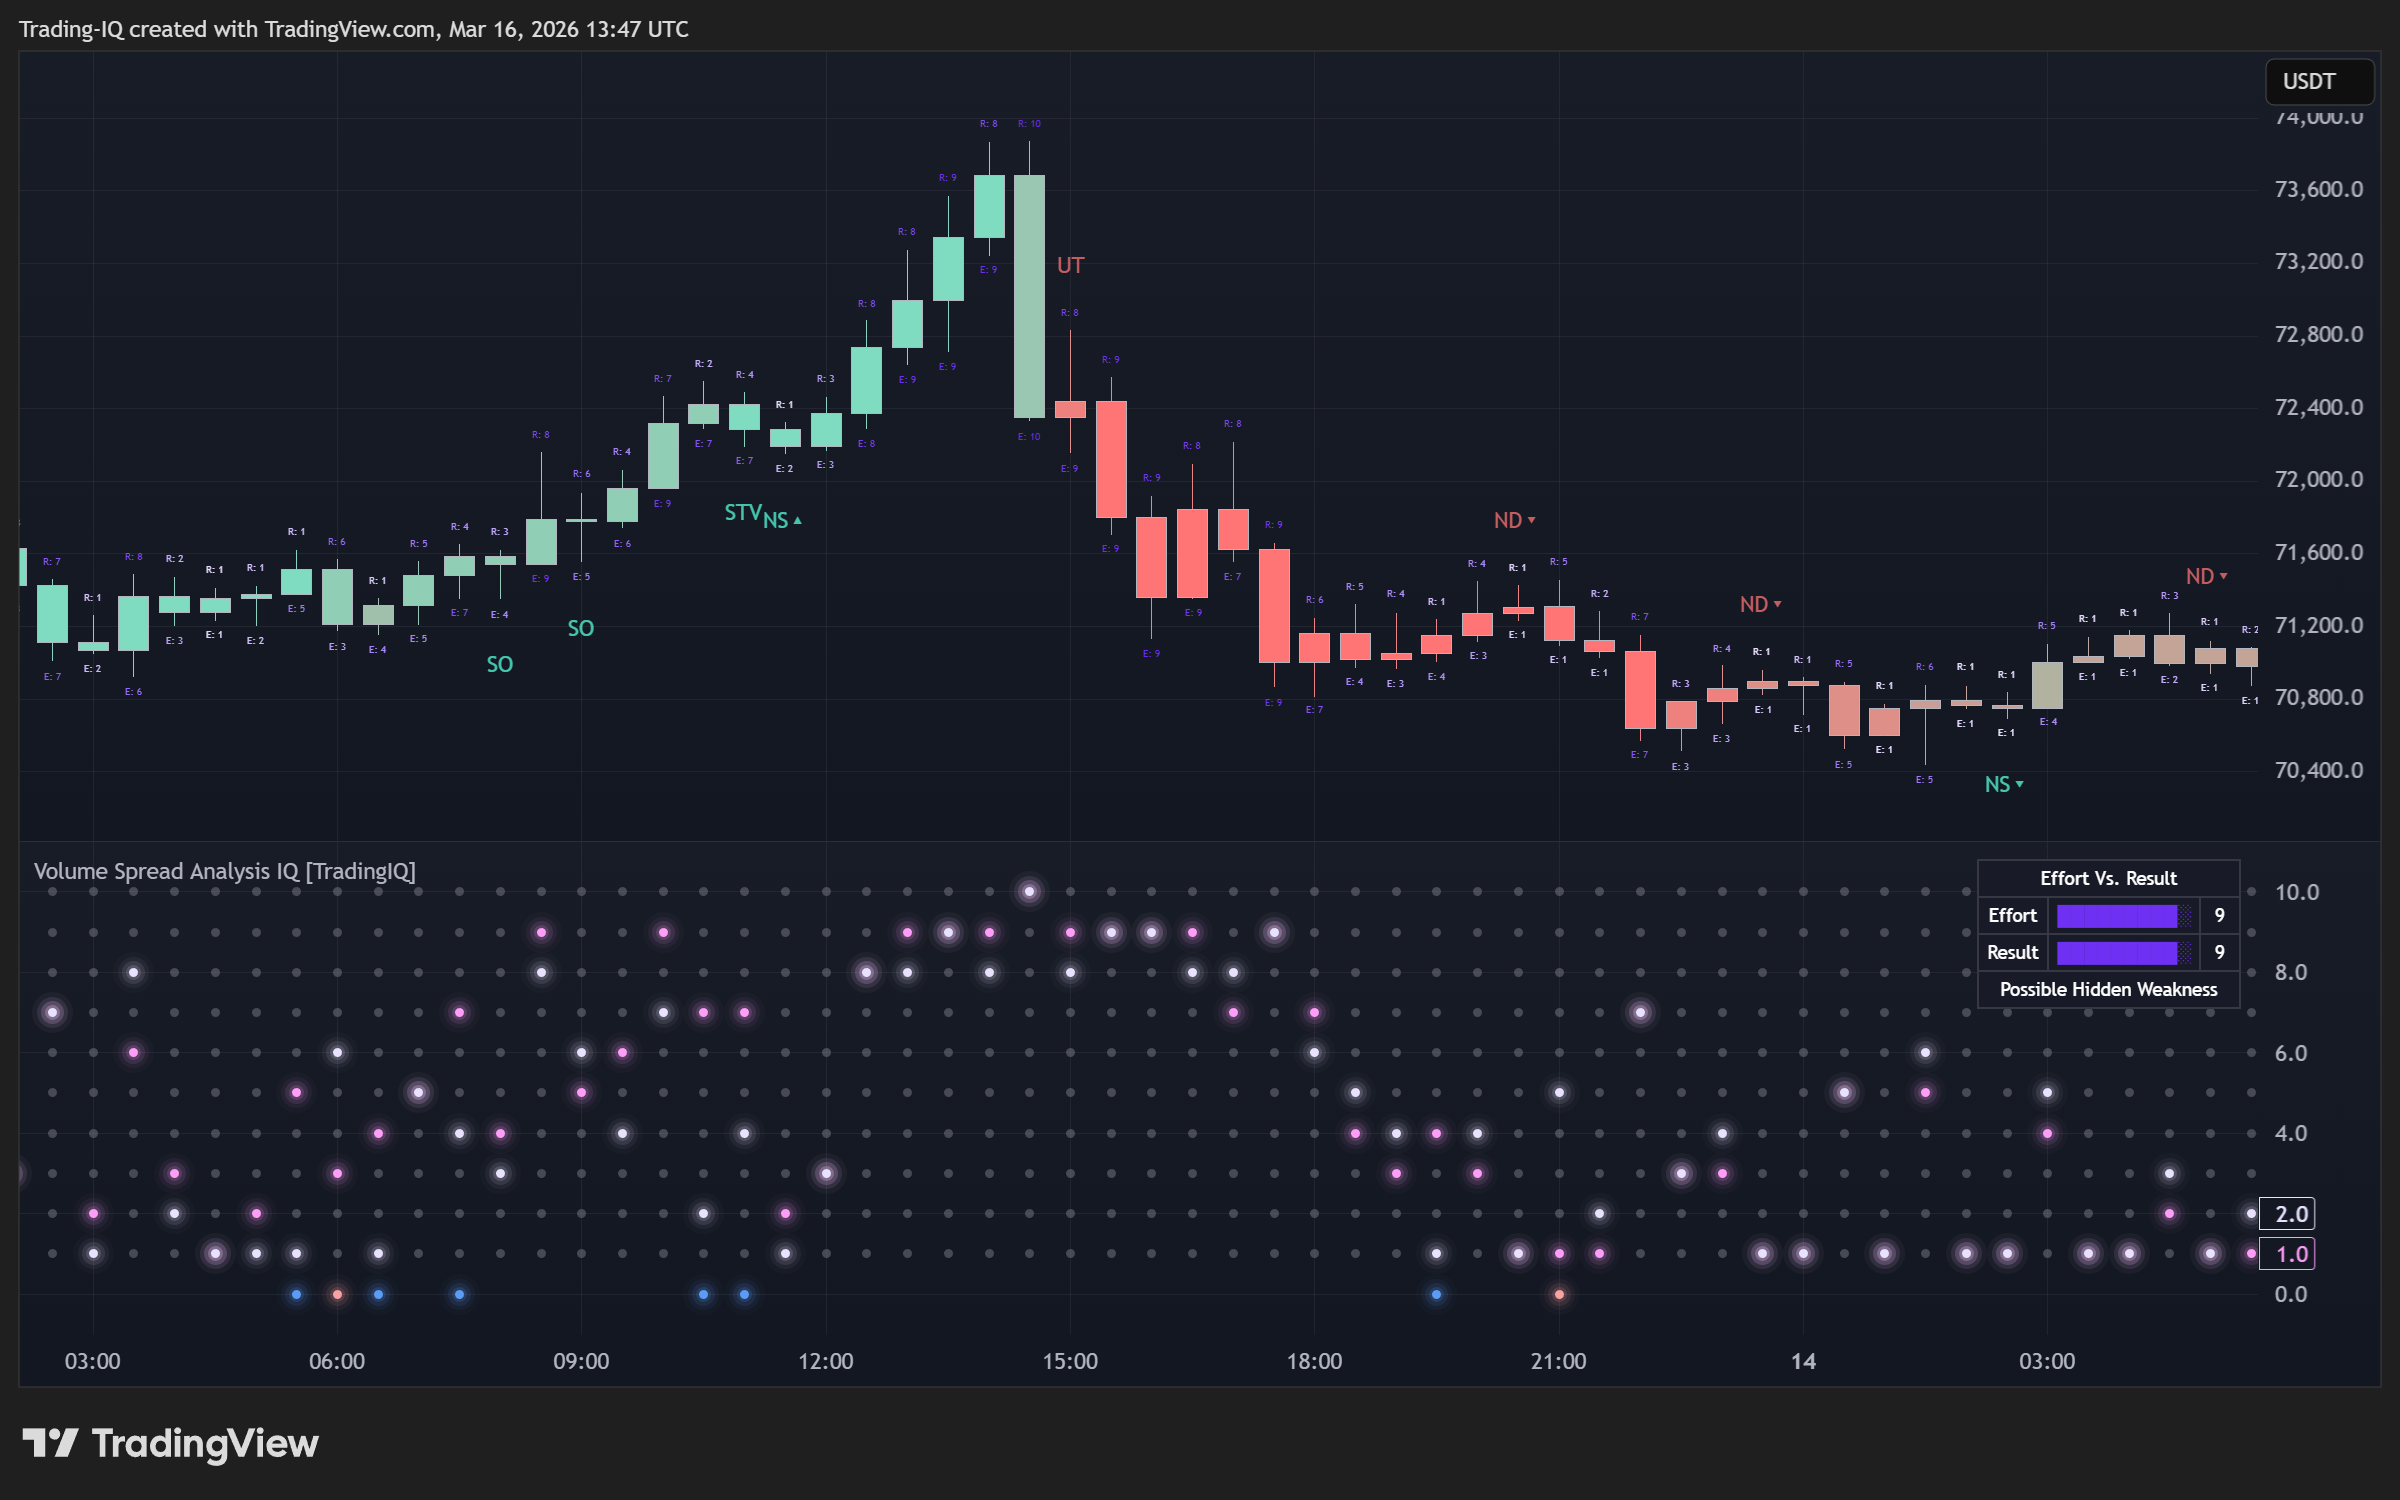
Task: Click the 21:00 time axis label
Action: [x=1558, y=1361]
